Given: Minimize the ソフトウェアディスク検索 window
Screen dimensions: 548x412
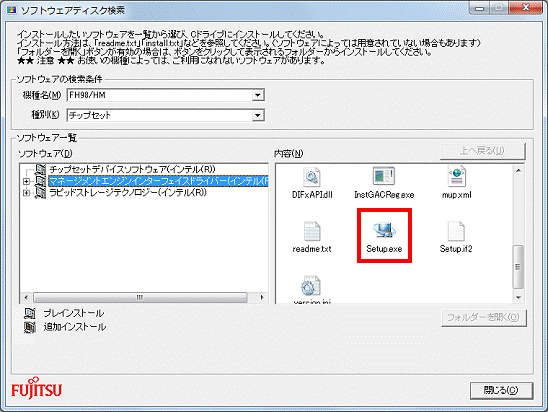Looking at the screenshot, I should tap(479, 9).
